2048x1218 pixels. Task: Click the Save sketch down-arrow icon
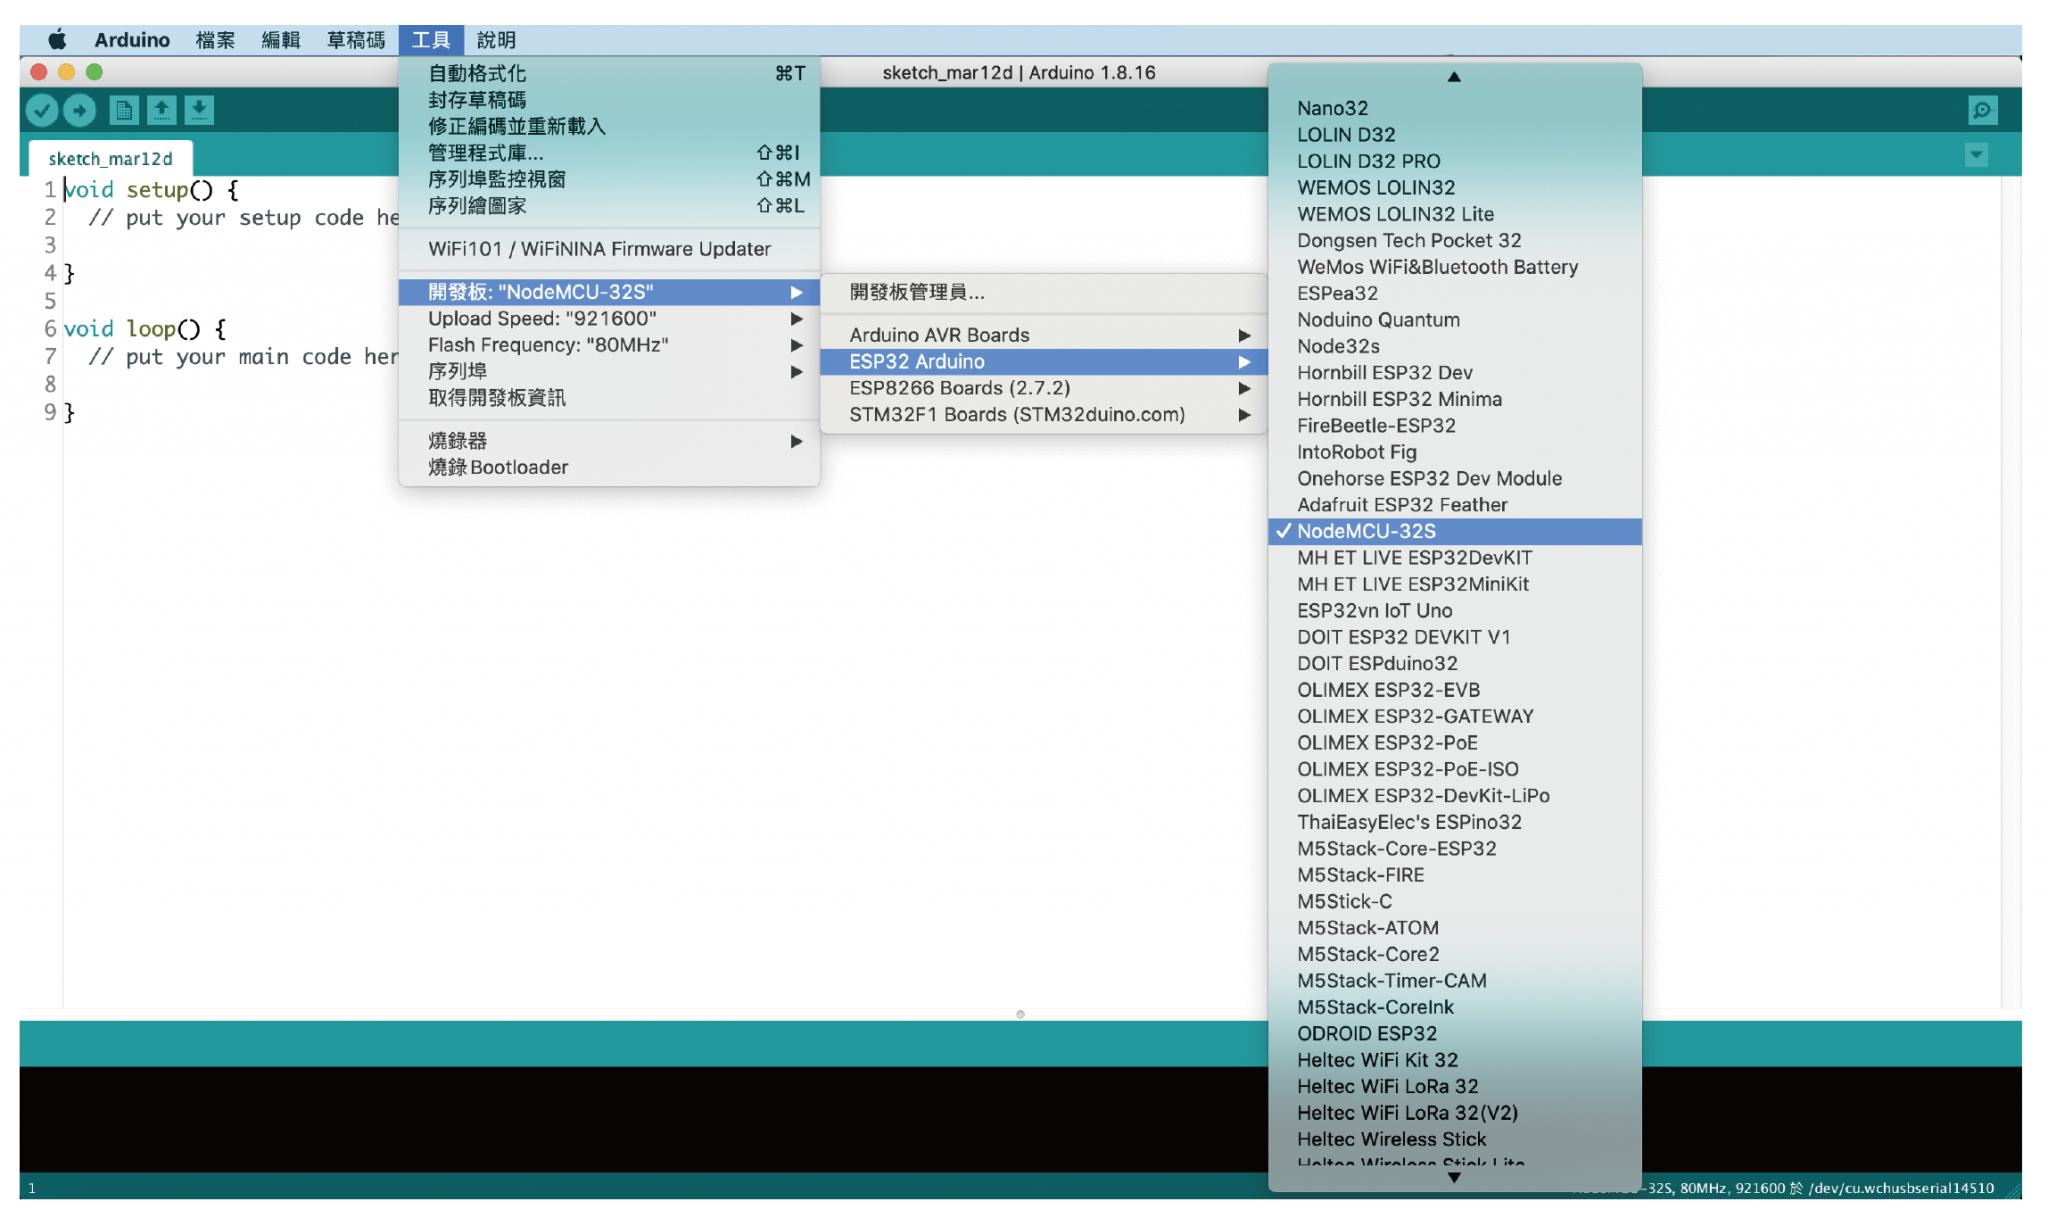click(199, 110)
